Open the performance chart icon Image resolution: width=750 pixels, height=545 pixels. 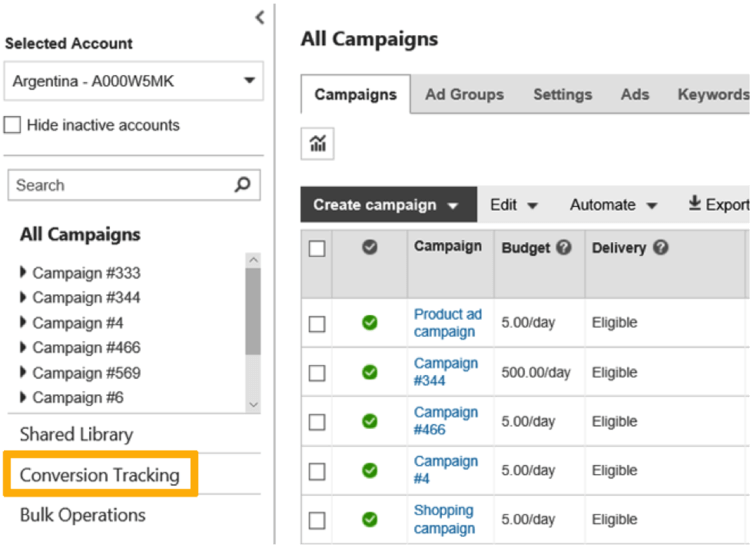pos(318,144)
